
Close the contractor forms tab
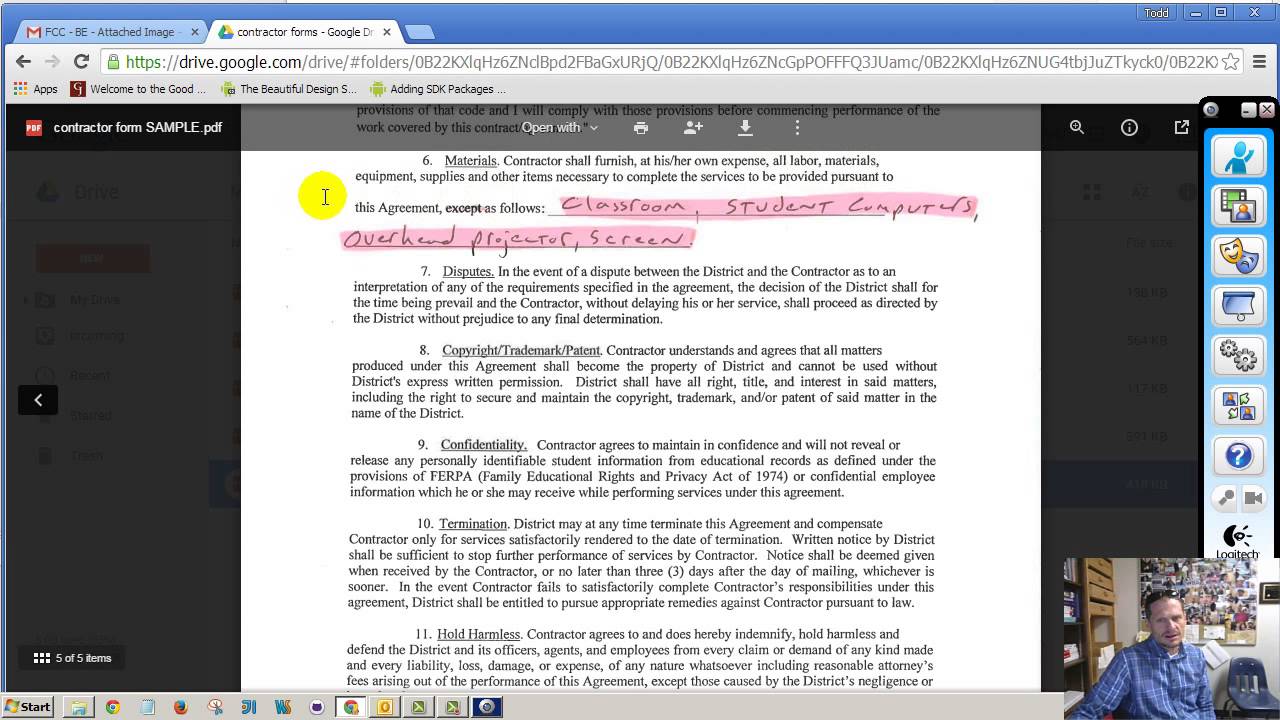click(386, 32)
